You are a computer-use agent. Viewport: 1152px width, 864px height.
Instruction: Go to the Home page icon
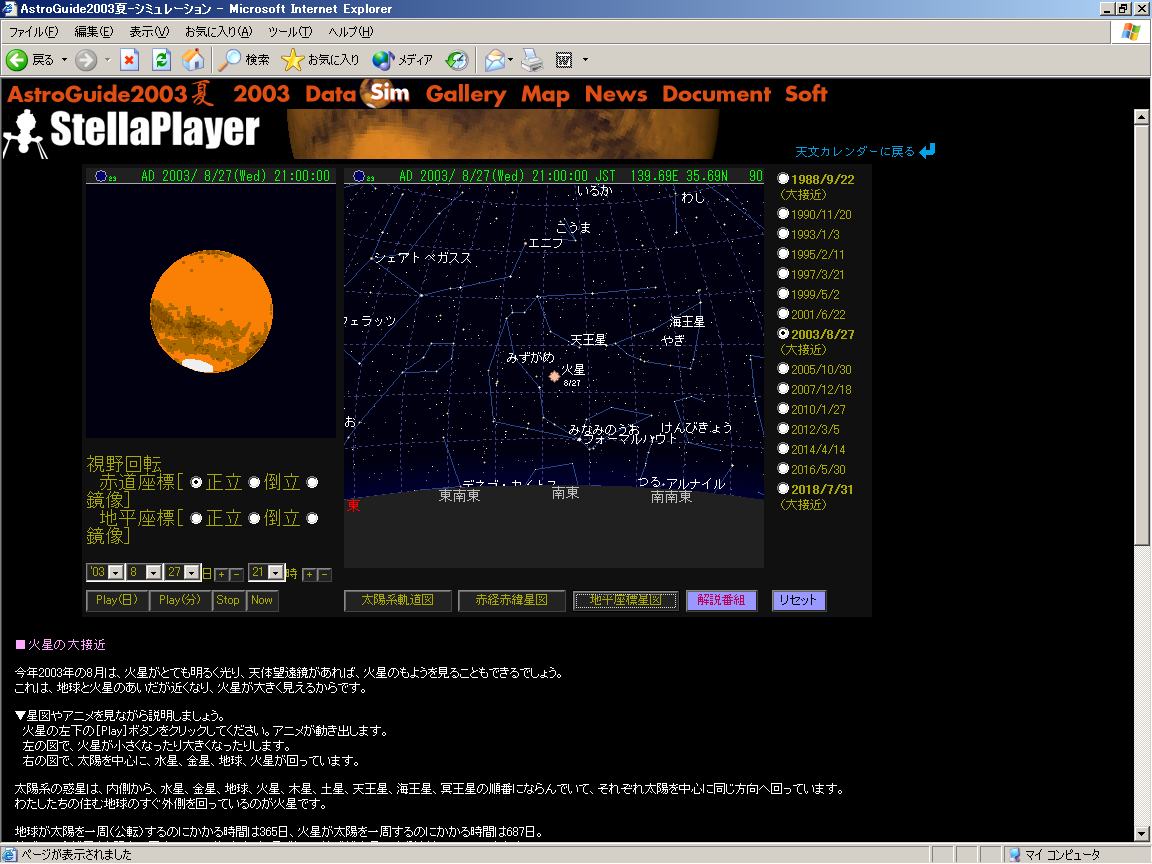coord(193,60)
